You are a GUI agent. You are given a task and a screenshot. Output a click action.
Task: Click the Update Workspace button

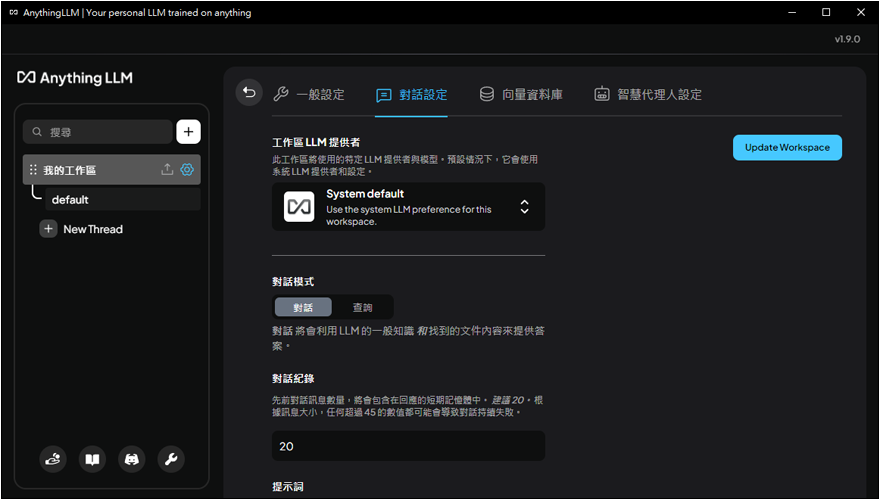click(x=787, y=147)
